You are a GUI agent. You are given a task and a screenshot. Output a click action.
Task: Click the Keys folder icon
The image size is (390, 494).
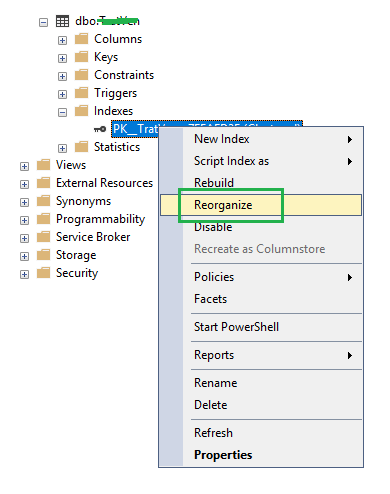coord(81,57)
